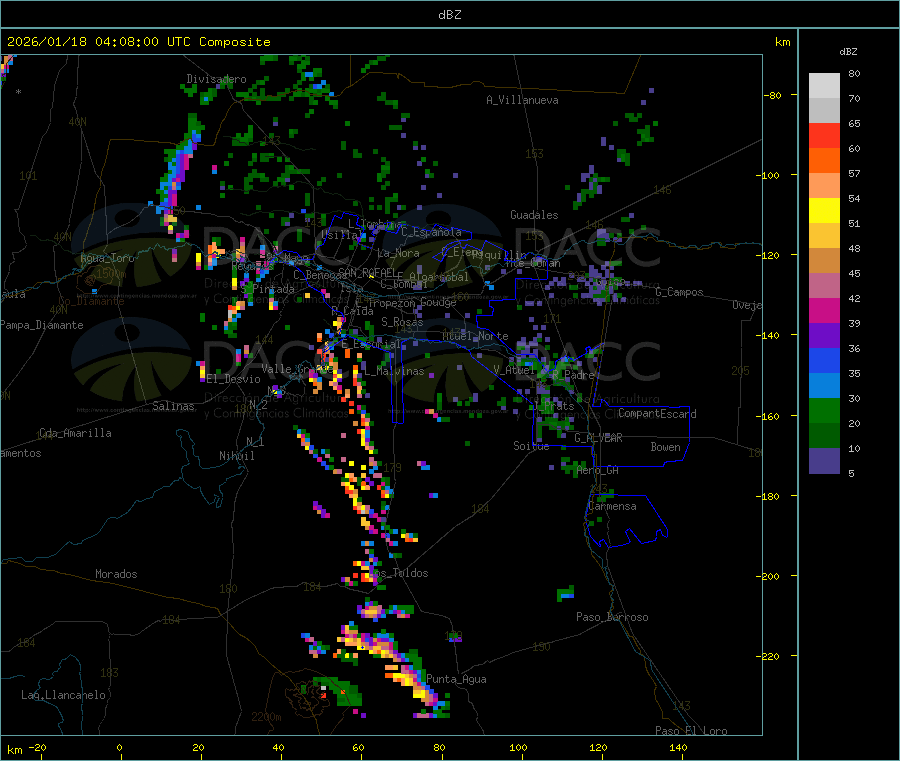The image size is (900, 761).
Task: Click the Paso_El_Loro label
Action: point(691,731)
